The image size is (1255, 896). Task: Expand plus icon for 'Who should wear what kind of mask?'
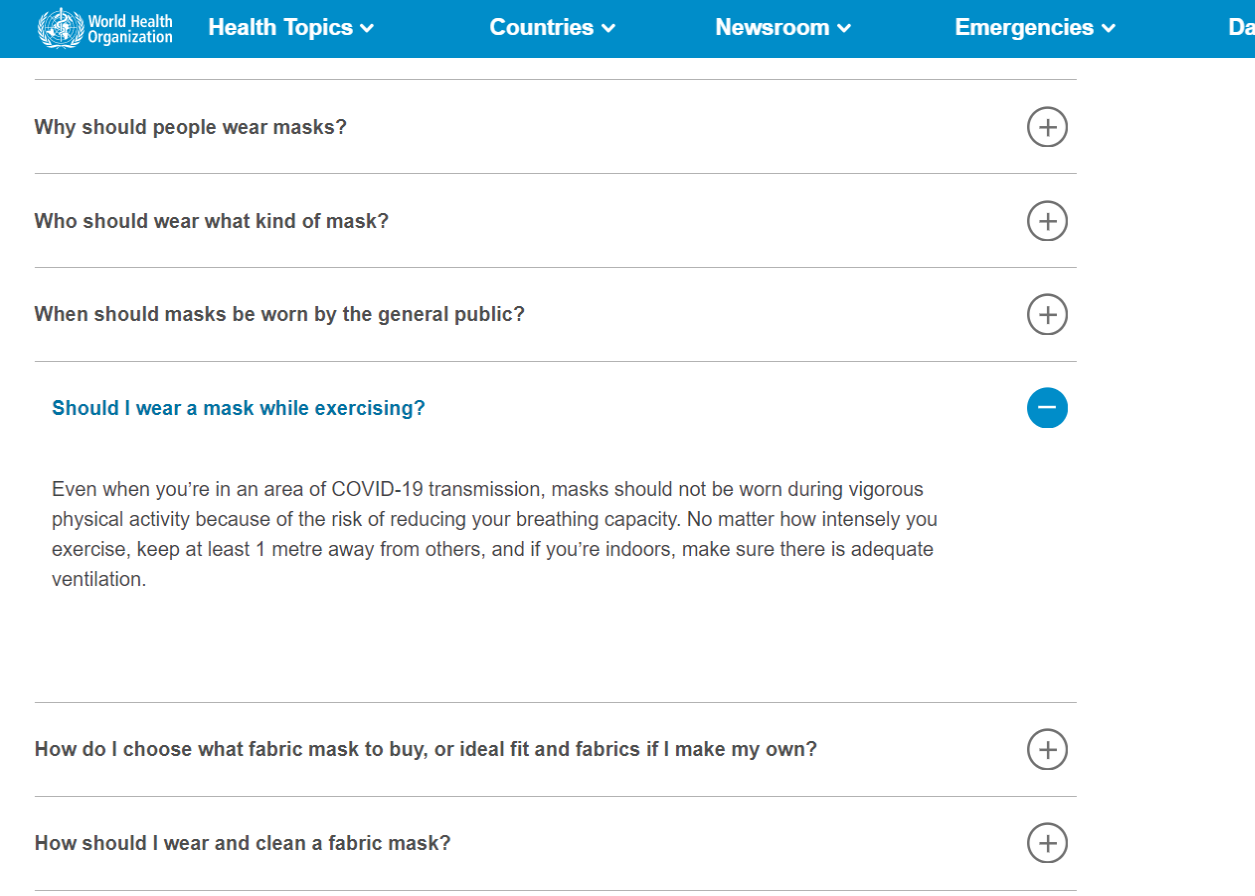(1047, 221)
